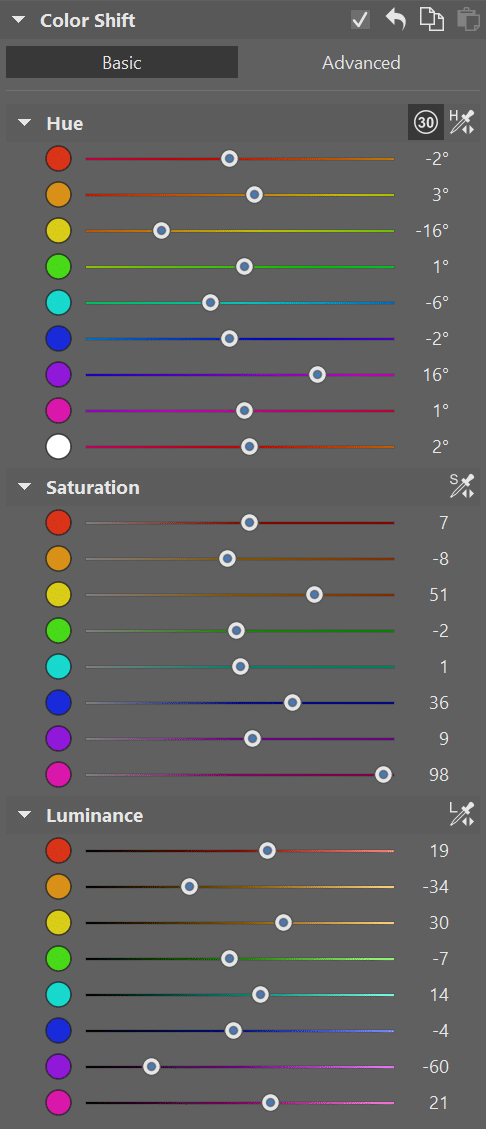Click the Luminance eyedropper picker icon
Screen dimensions: 486x1129
462,814
